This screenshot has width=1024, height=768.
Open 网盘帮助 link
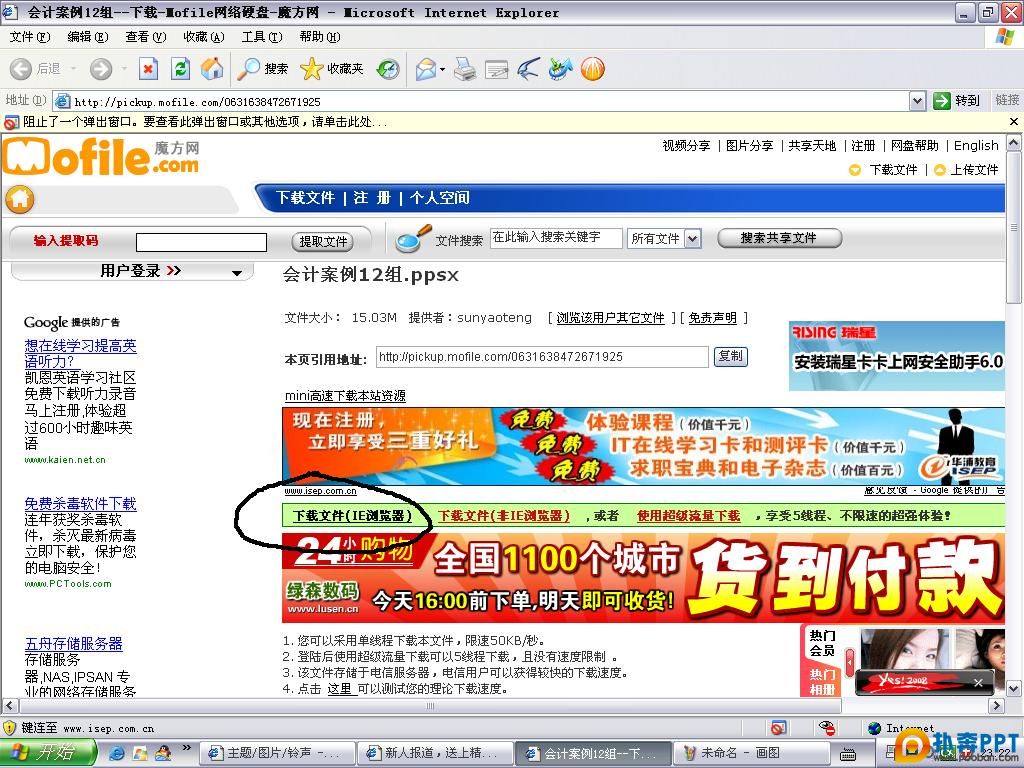point(914,146)
